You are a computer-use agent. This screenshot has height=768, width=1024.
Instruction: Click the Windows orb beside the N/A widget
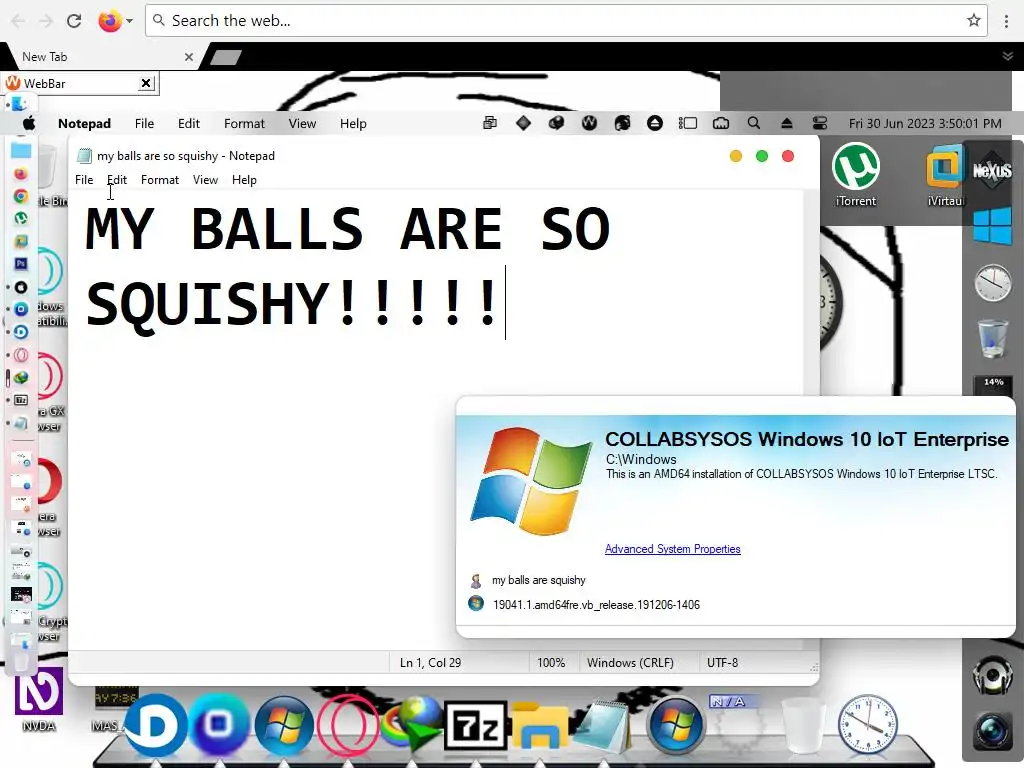point(676,725)
